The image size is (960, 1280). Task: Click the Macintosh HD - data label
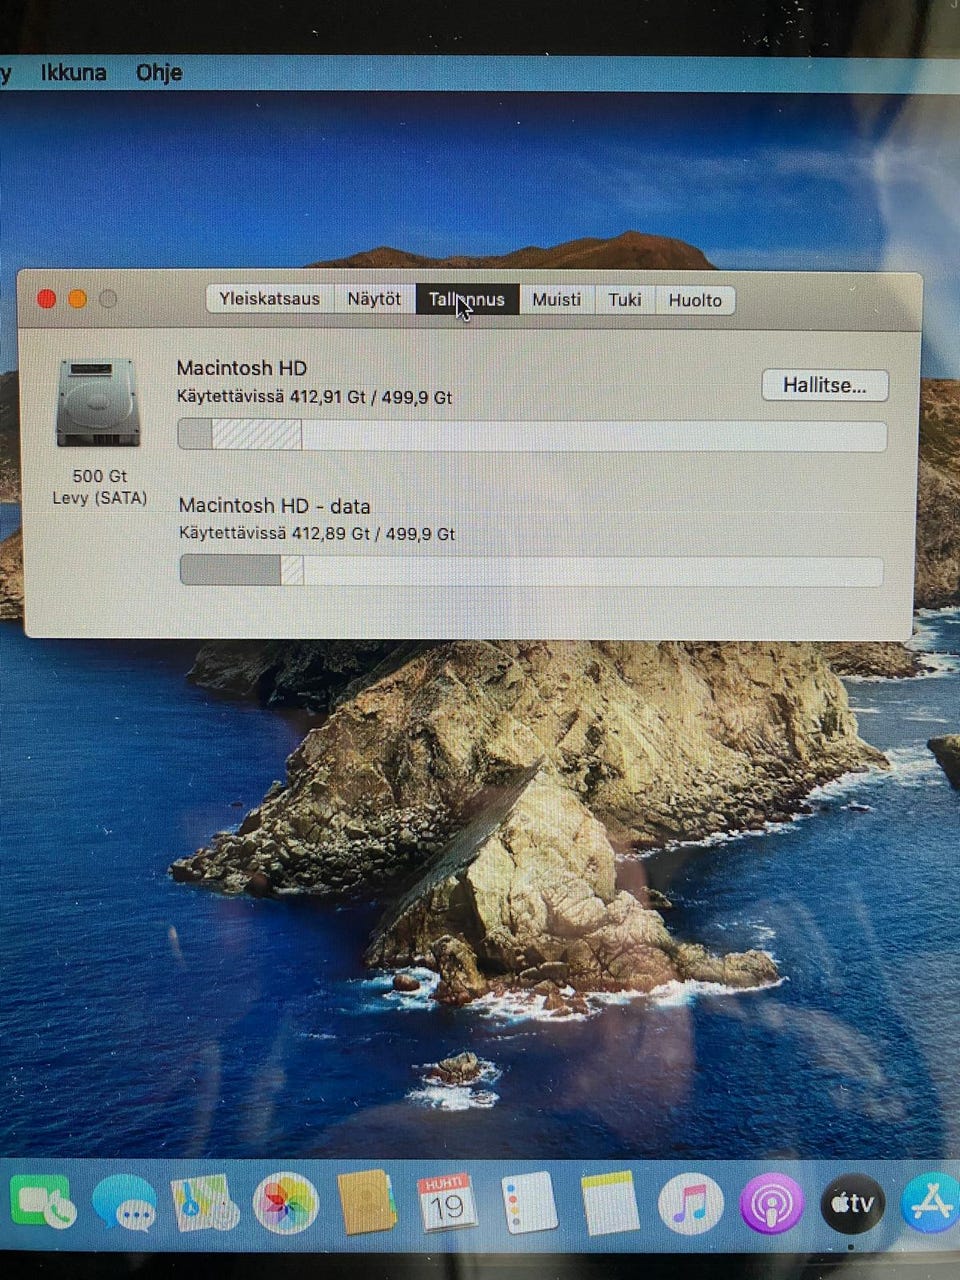pyautogui.click(x=275, y=506)
